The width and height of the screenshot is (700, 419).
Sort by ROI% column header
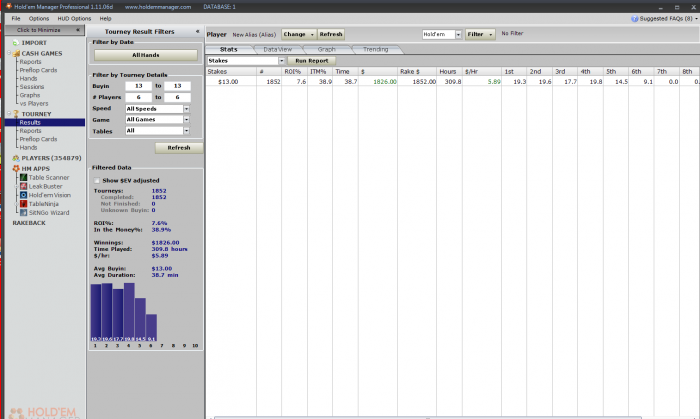294,71
